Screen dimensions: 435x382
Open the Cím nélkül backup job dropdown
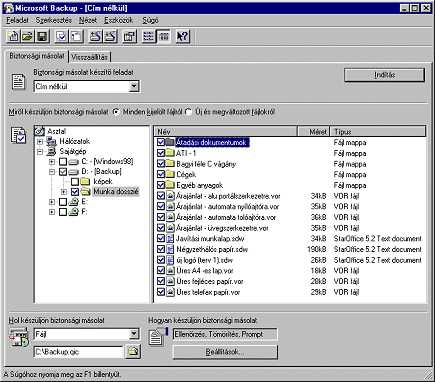[134, 87]
